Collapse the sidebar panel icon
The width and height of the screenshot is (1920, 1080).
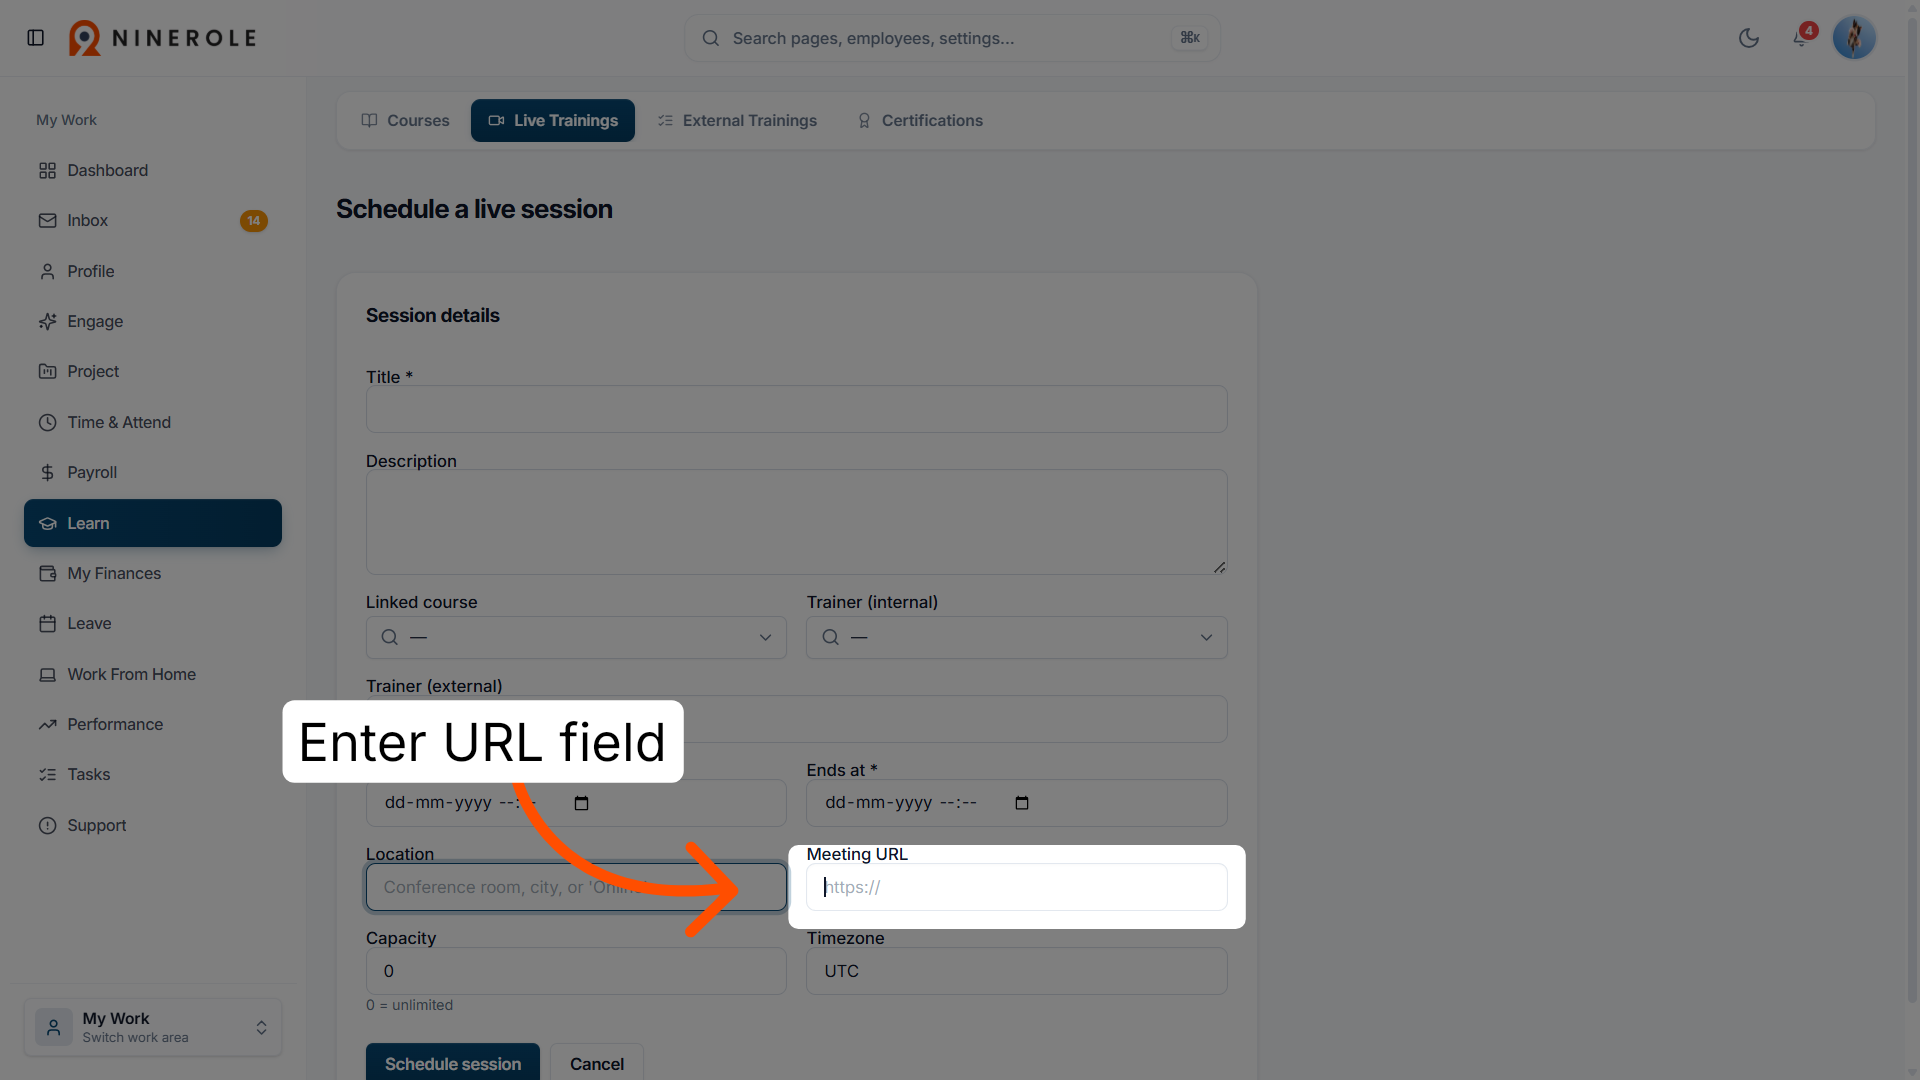pyautogui.click(x=36, y=38)
